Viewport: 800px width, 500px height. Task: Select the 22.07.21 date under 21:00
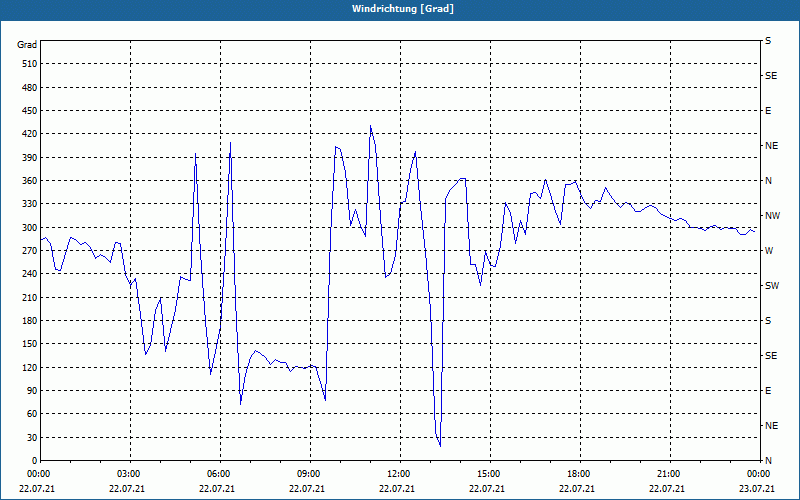tap(668, 489)
